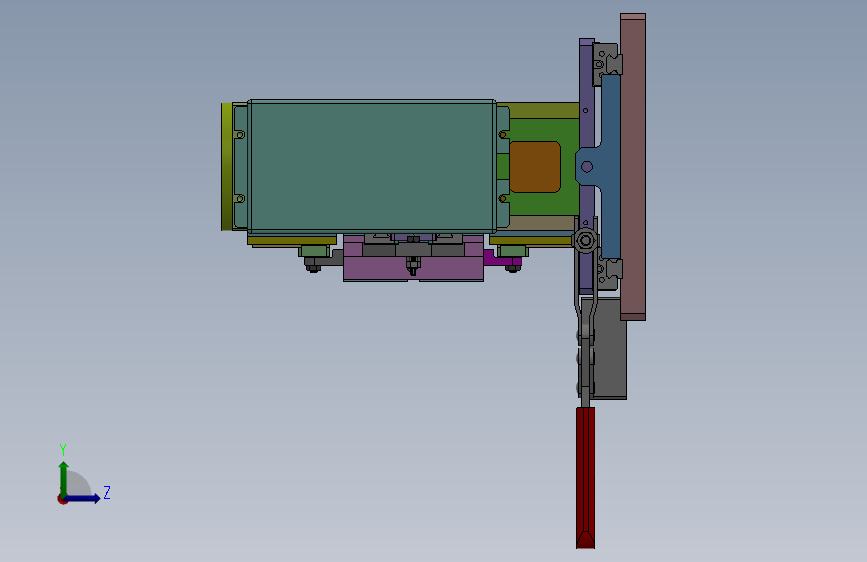Select the small magenta block beside the purple base

502,258
